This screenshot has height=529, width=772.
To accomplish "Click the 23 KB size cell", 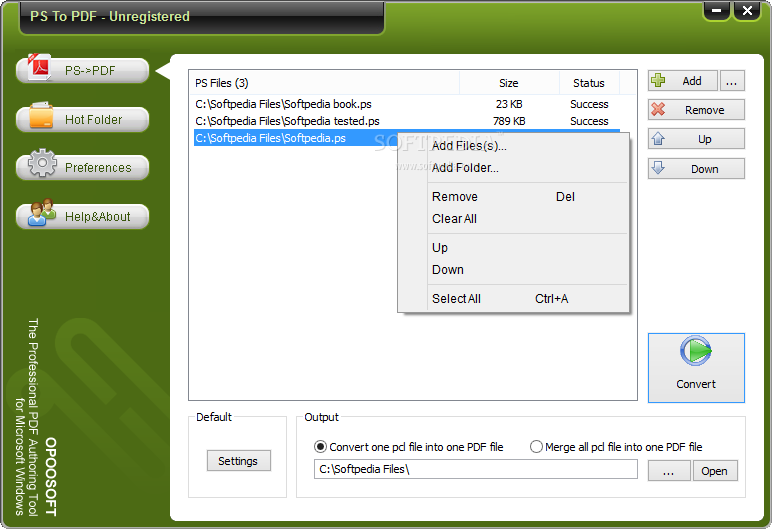I will point(509,104).
